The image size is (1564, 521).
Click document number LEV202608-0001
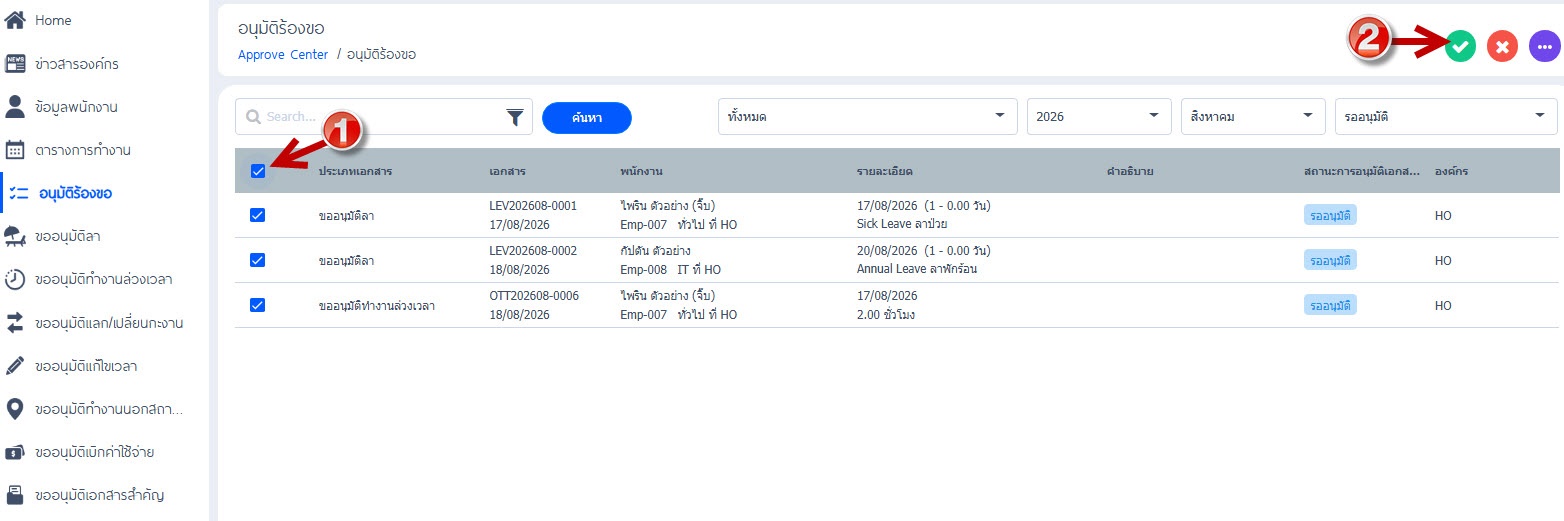pyautogui.click(x=533, y=206)
